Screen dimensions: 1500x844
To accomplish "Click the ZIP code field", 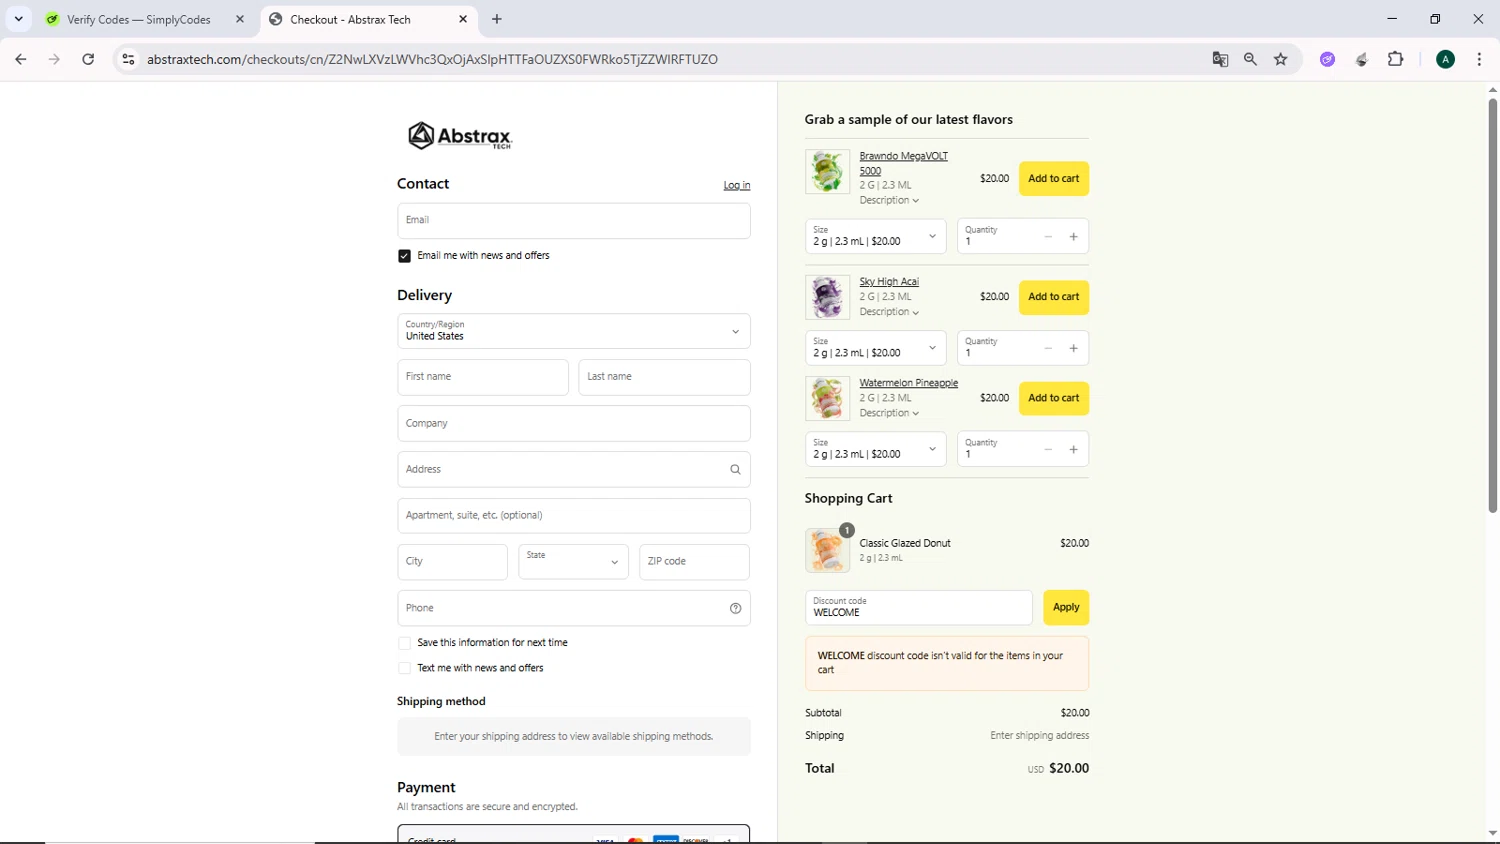I will pyautogui.click(x=694, y=562).
